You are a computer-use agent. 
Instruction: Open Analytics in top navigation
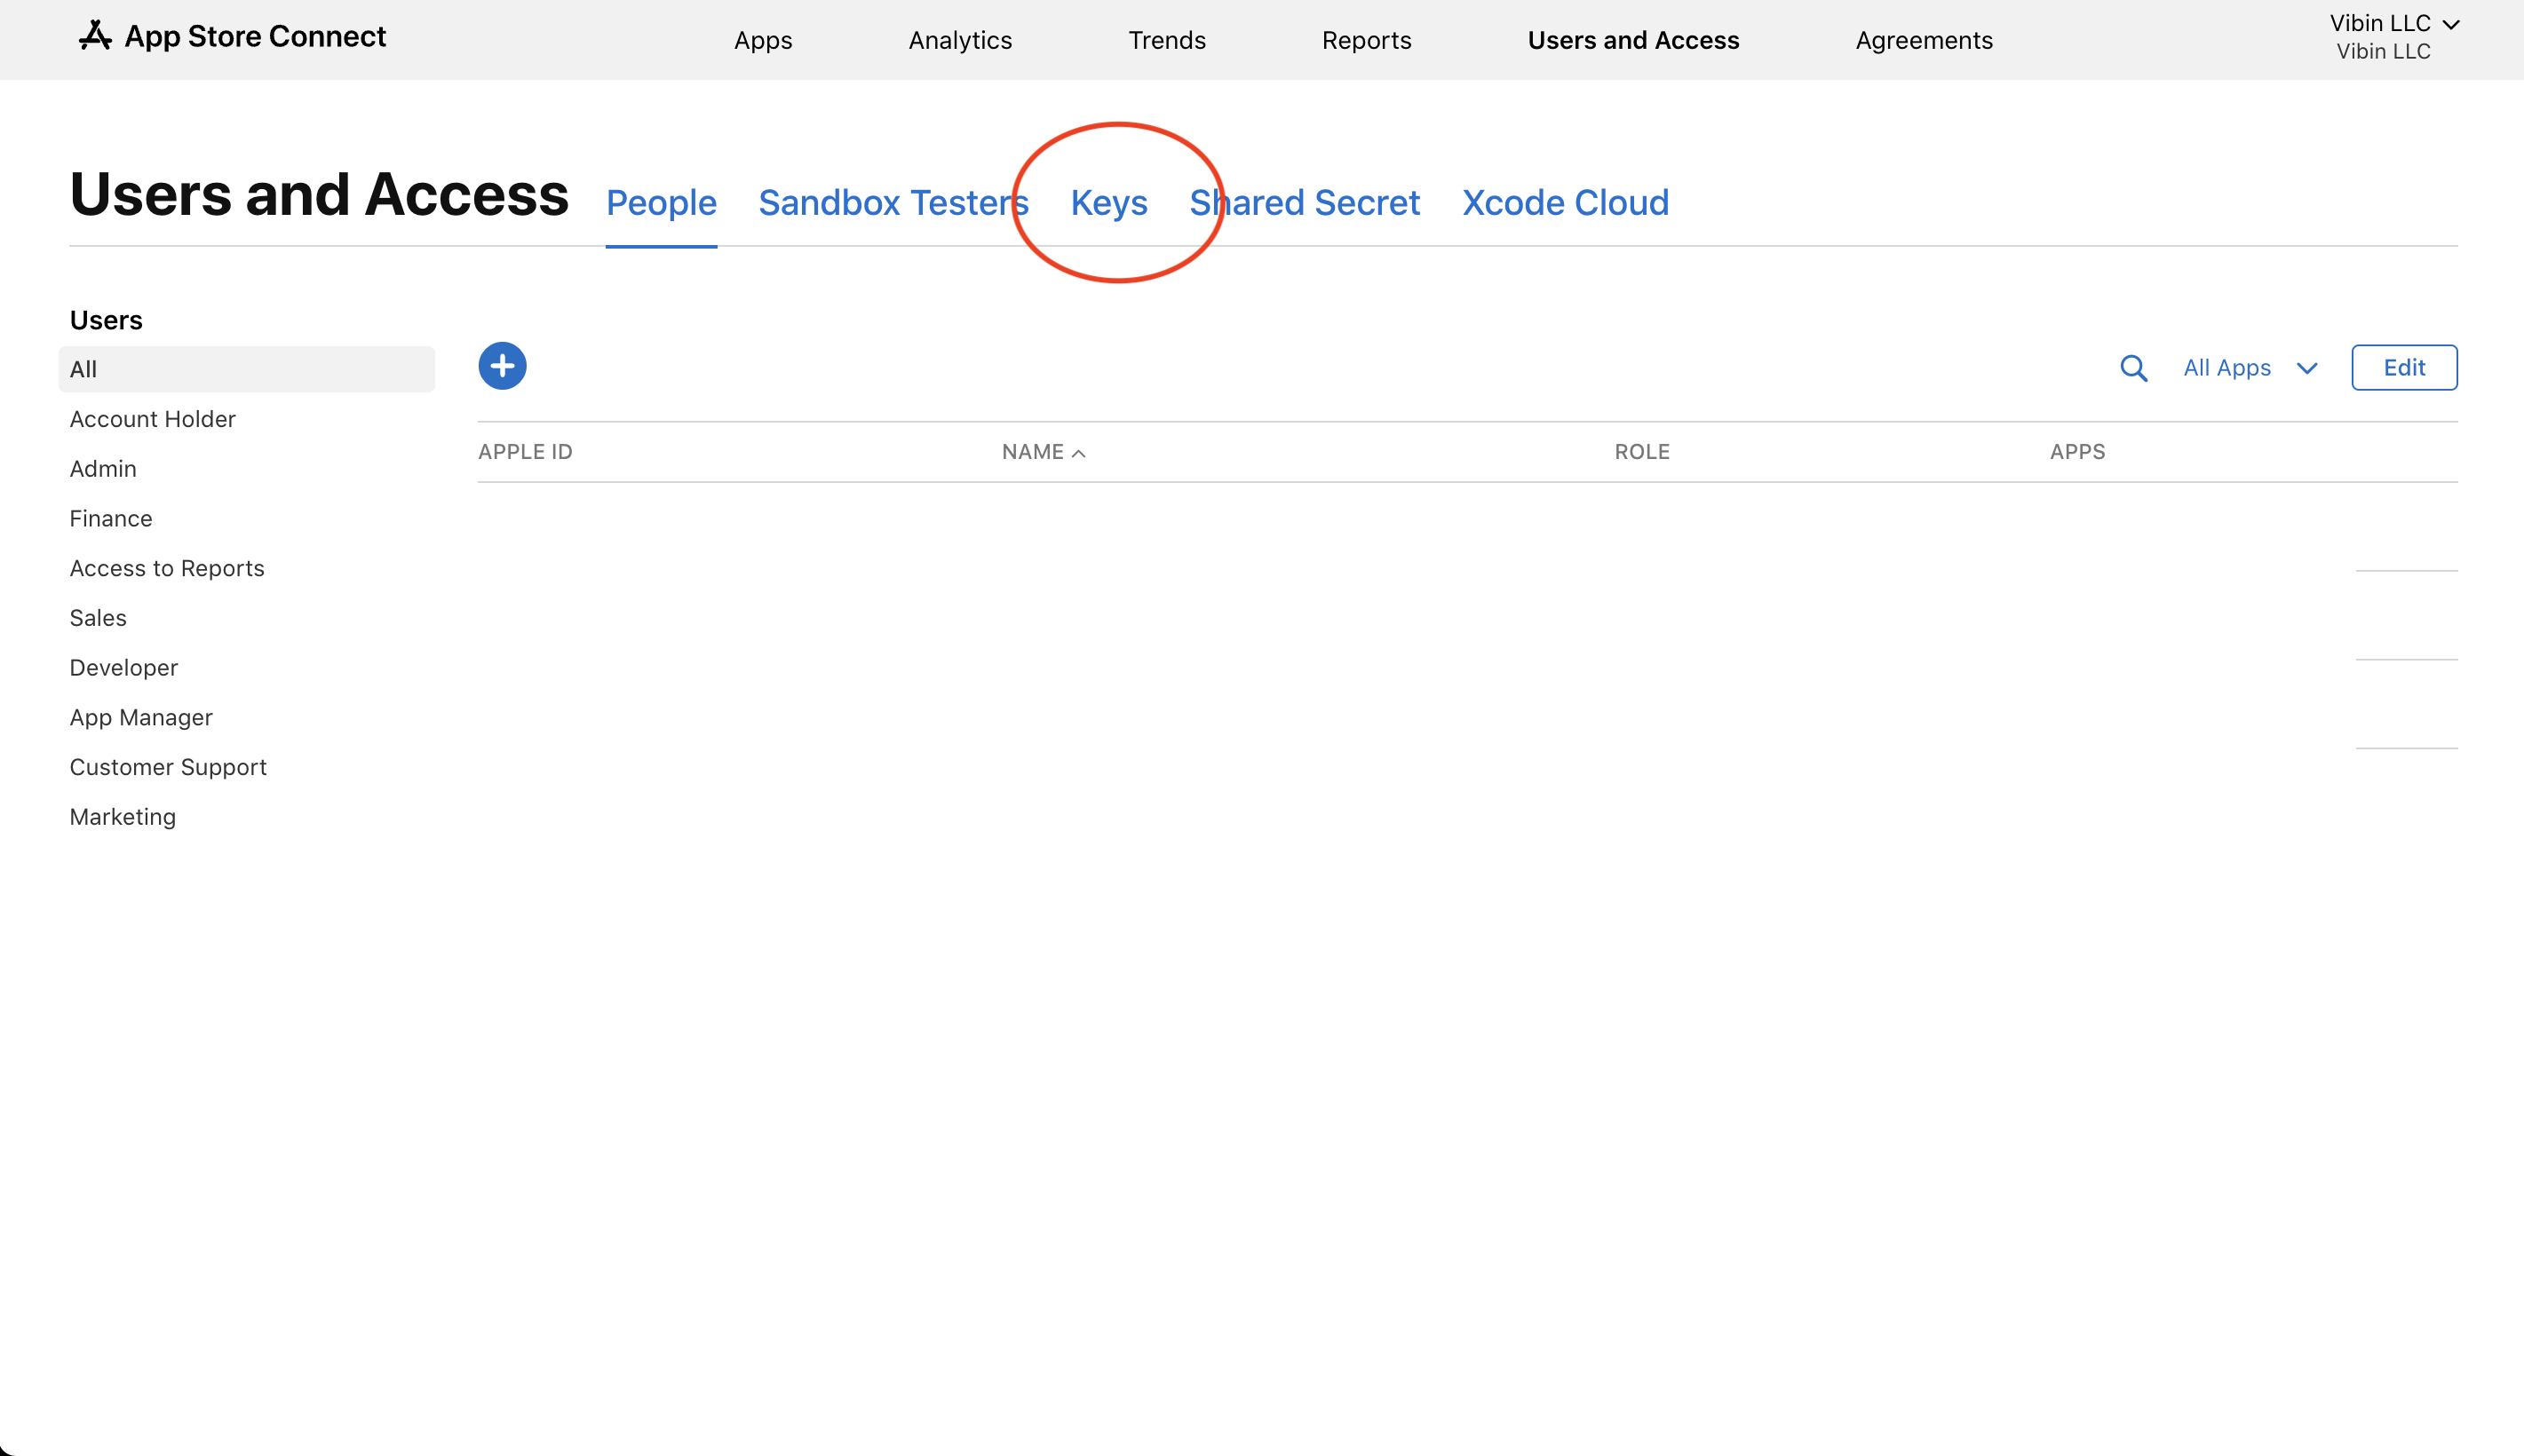[959, 41]
